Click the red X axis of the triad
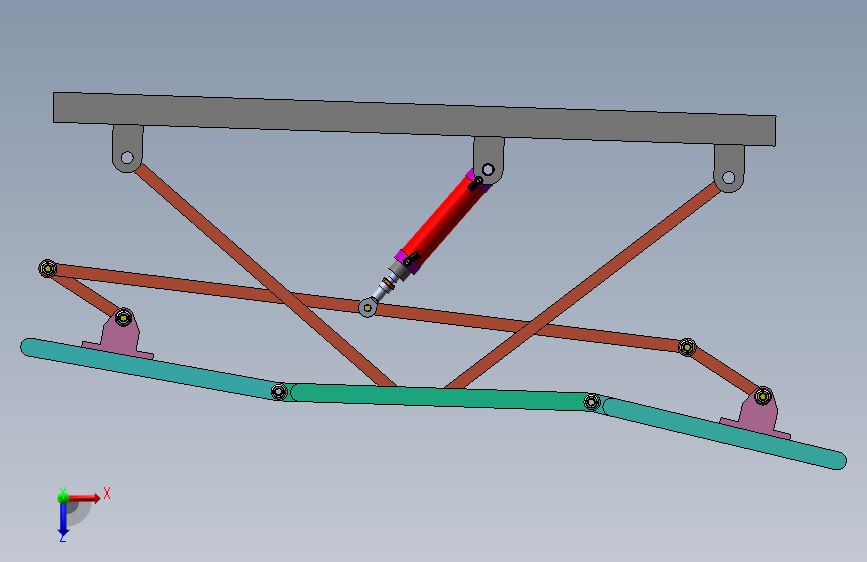The width and height of the screenshot is (867, 562). coord(84,498)
